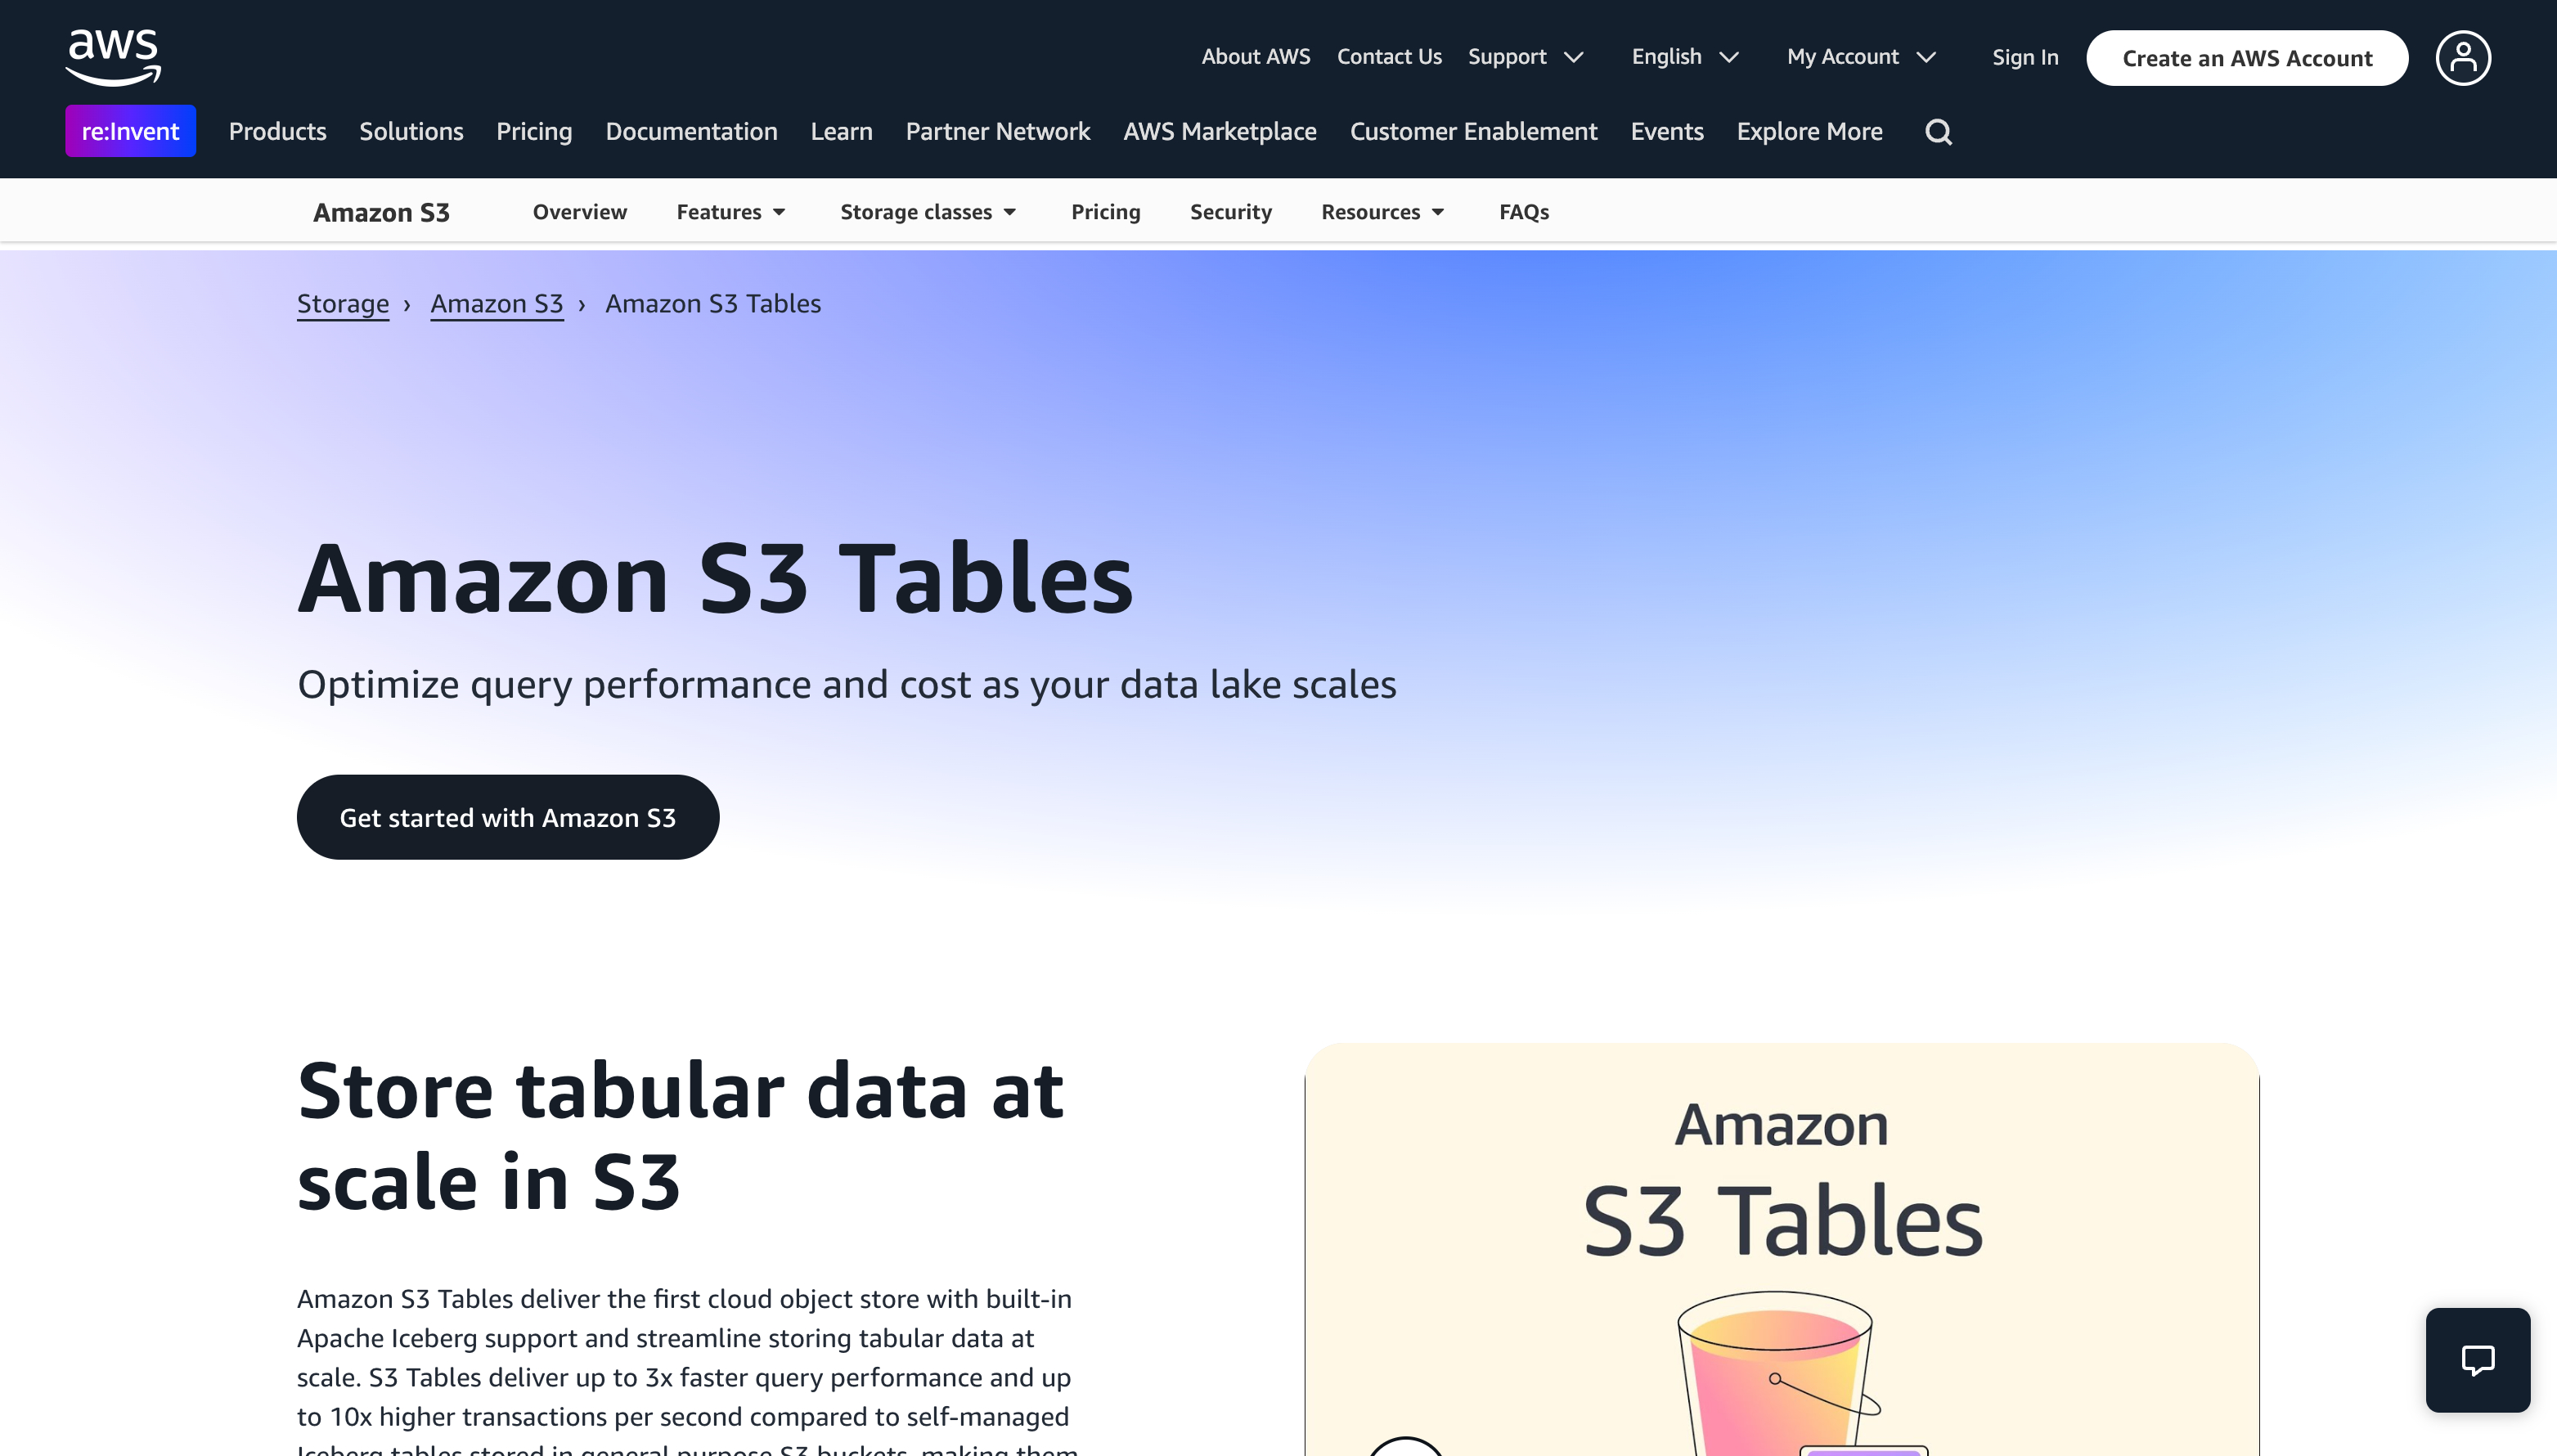Click the Security navigation tab
The image size is (2557, 1456).
pyautogui.click(x=1231, y=211)
